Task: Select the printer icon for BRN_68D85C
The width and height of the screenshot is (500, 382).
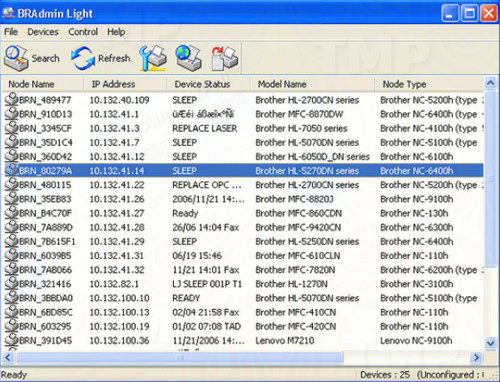Action: 11,312
